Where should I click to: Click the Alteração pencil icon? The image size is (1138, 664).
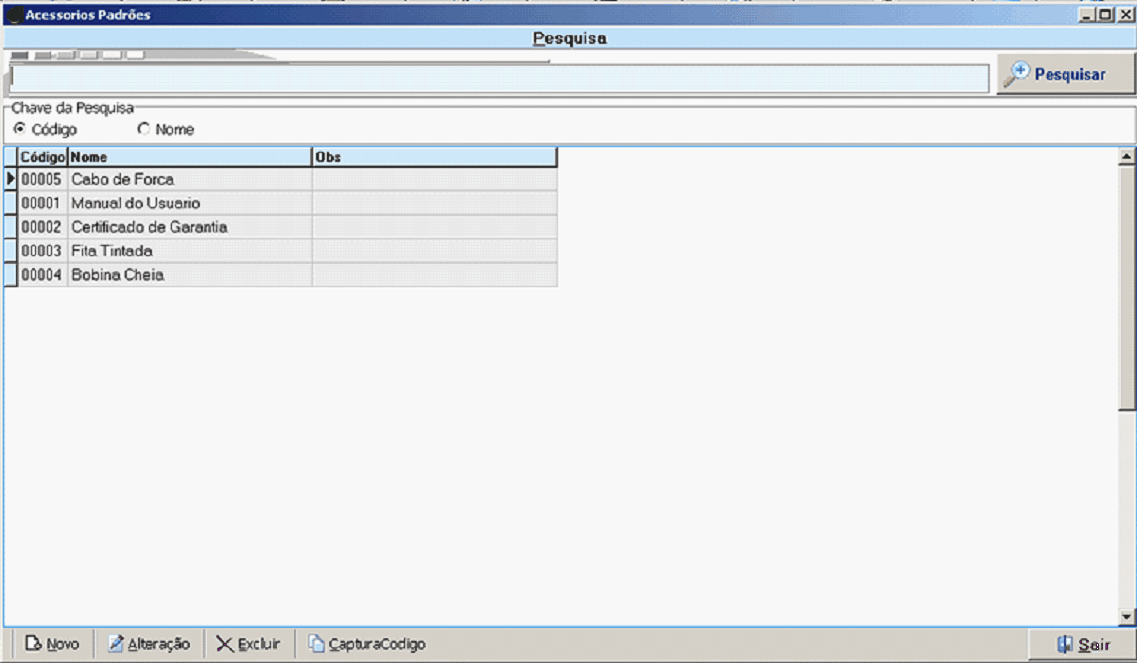(x=116, y=644)
